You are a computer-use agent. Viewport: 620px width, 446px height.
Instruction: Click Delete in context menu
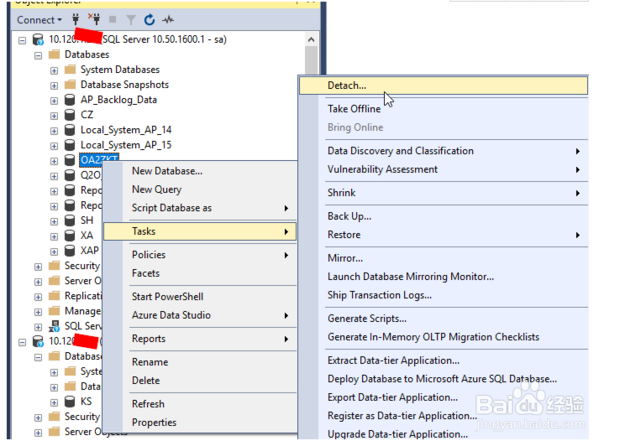[200, 380]
